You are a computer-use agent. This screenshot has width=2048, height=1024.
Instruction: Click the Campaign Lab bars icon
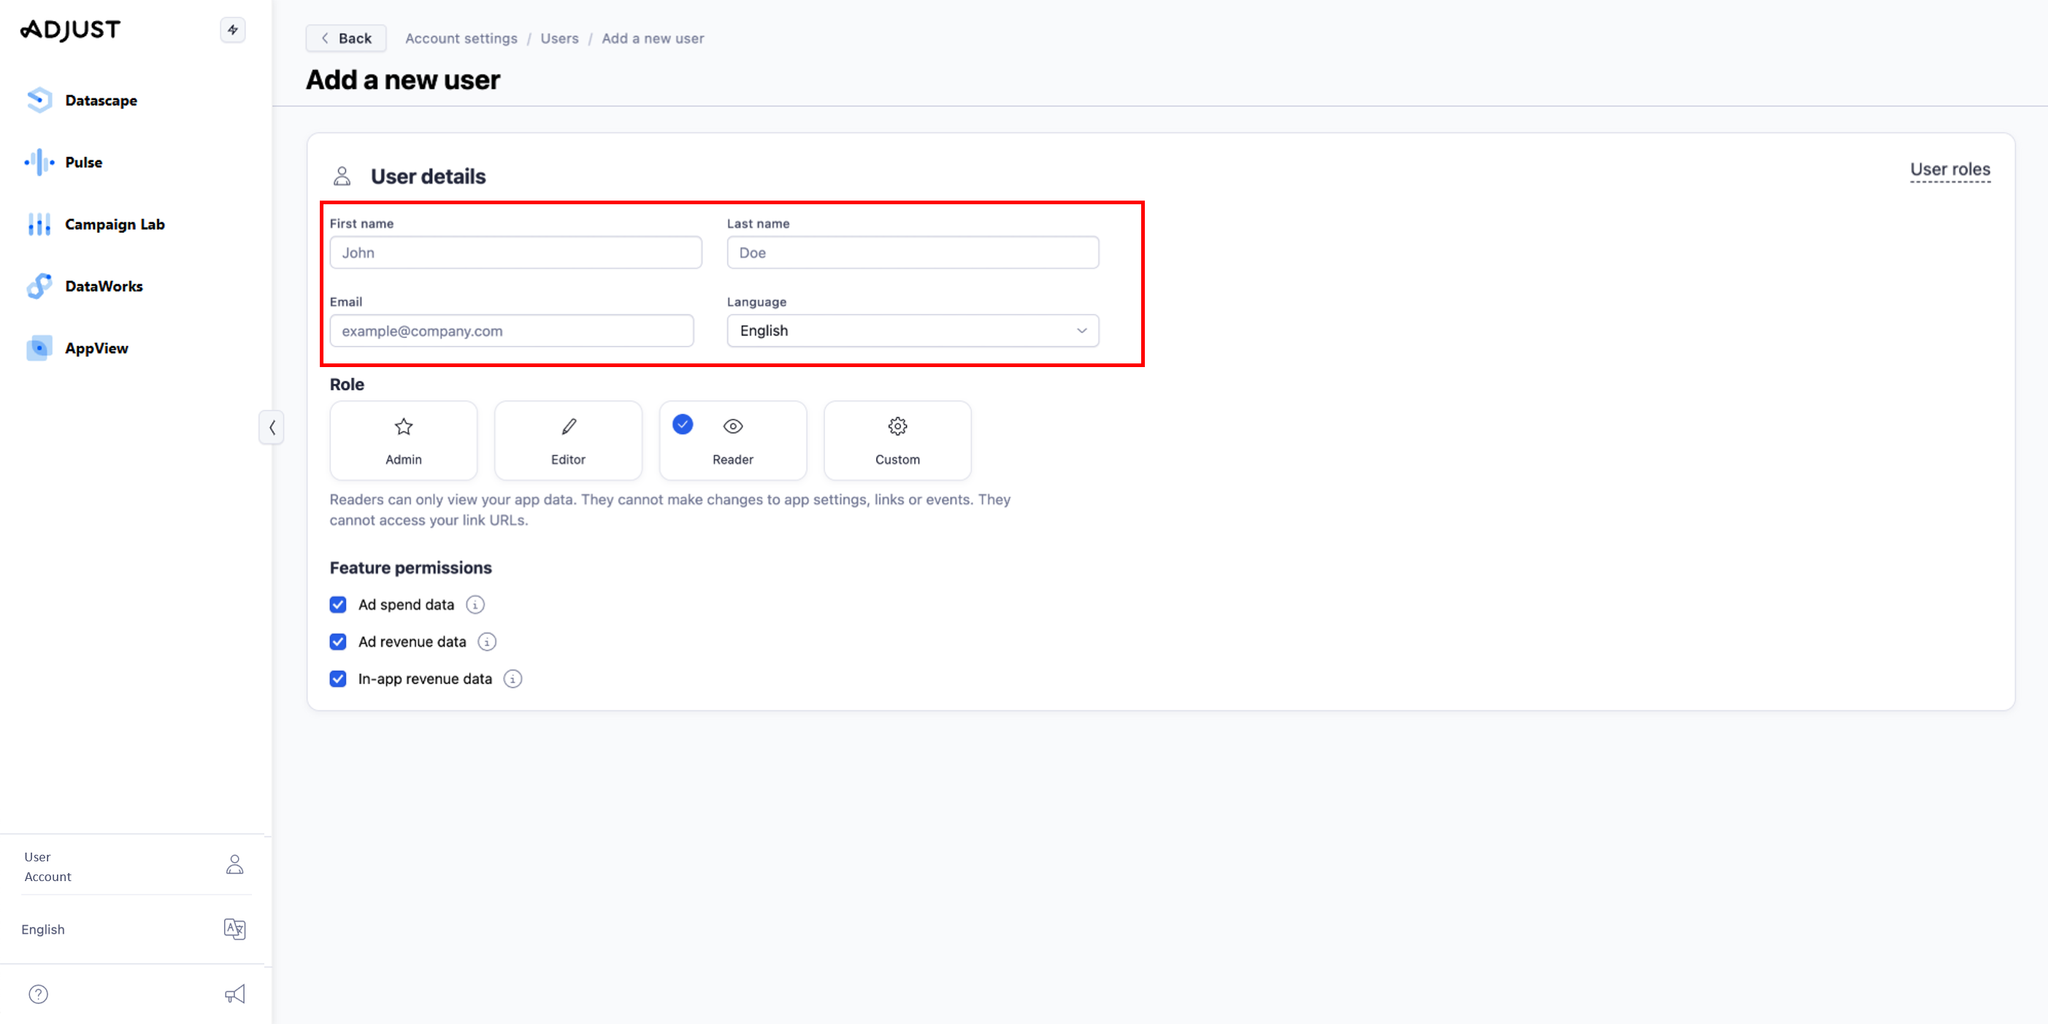[39, 224]
